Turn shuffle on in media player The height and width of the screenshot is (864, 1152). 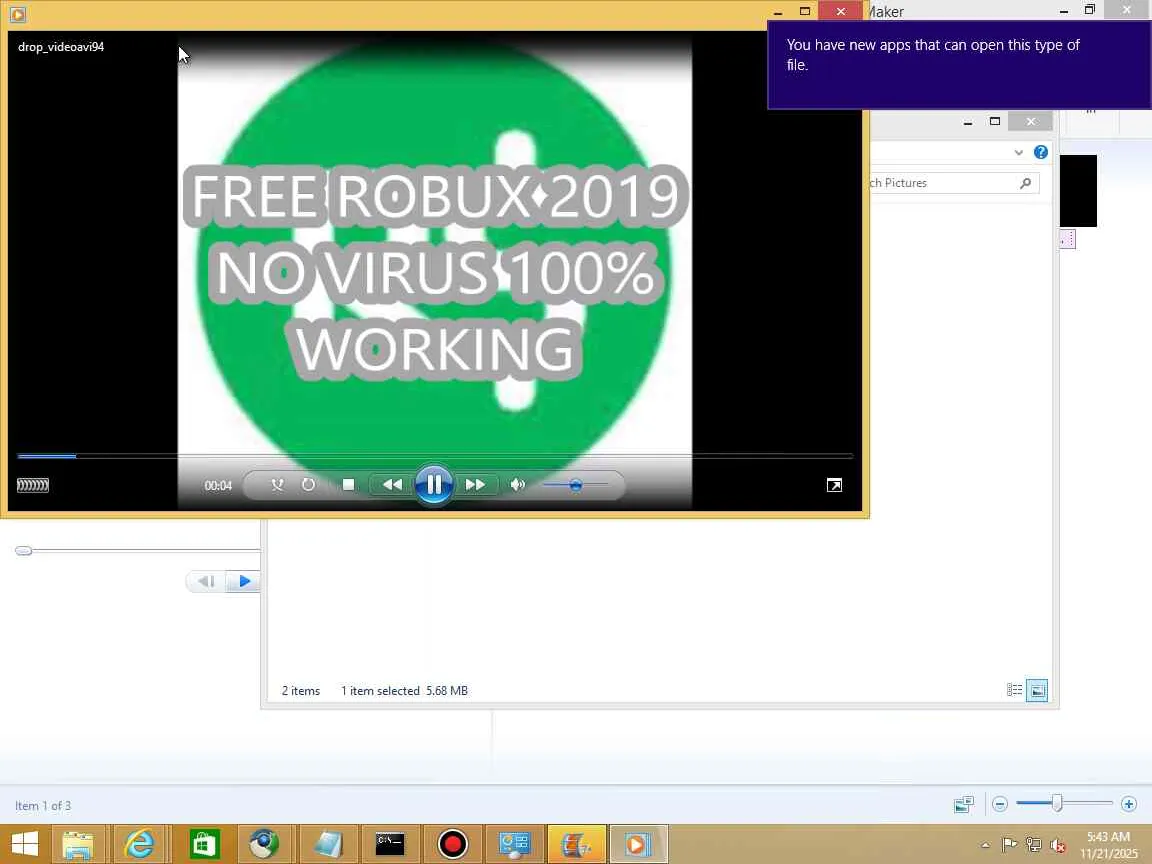277,485
